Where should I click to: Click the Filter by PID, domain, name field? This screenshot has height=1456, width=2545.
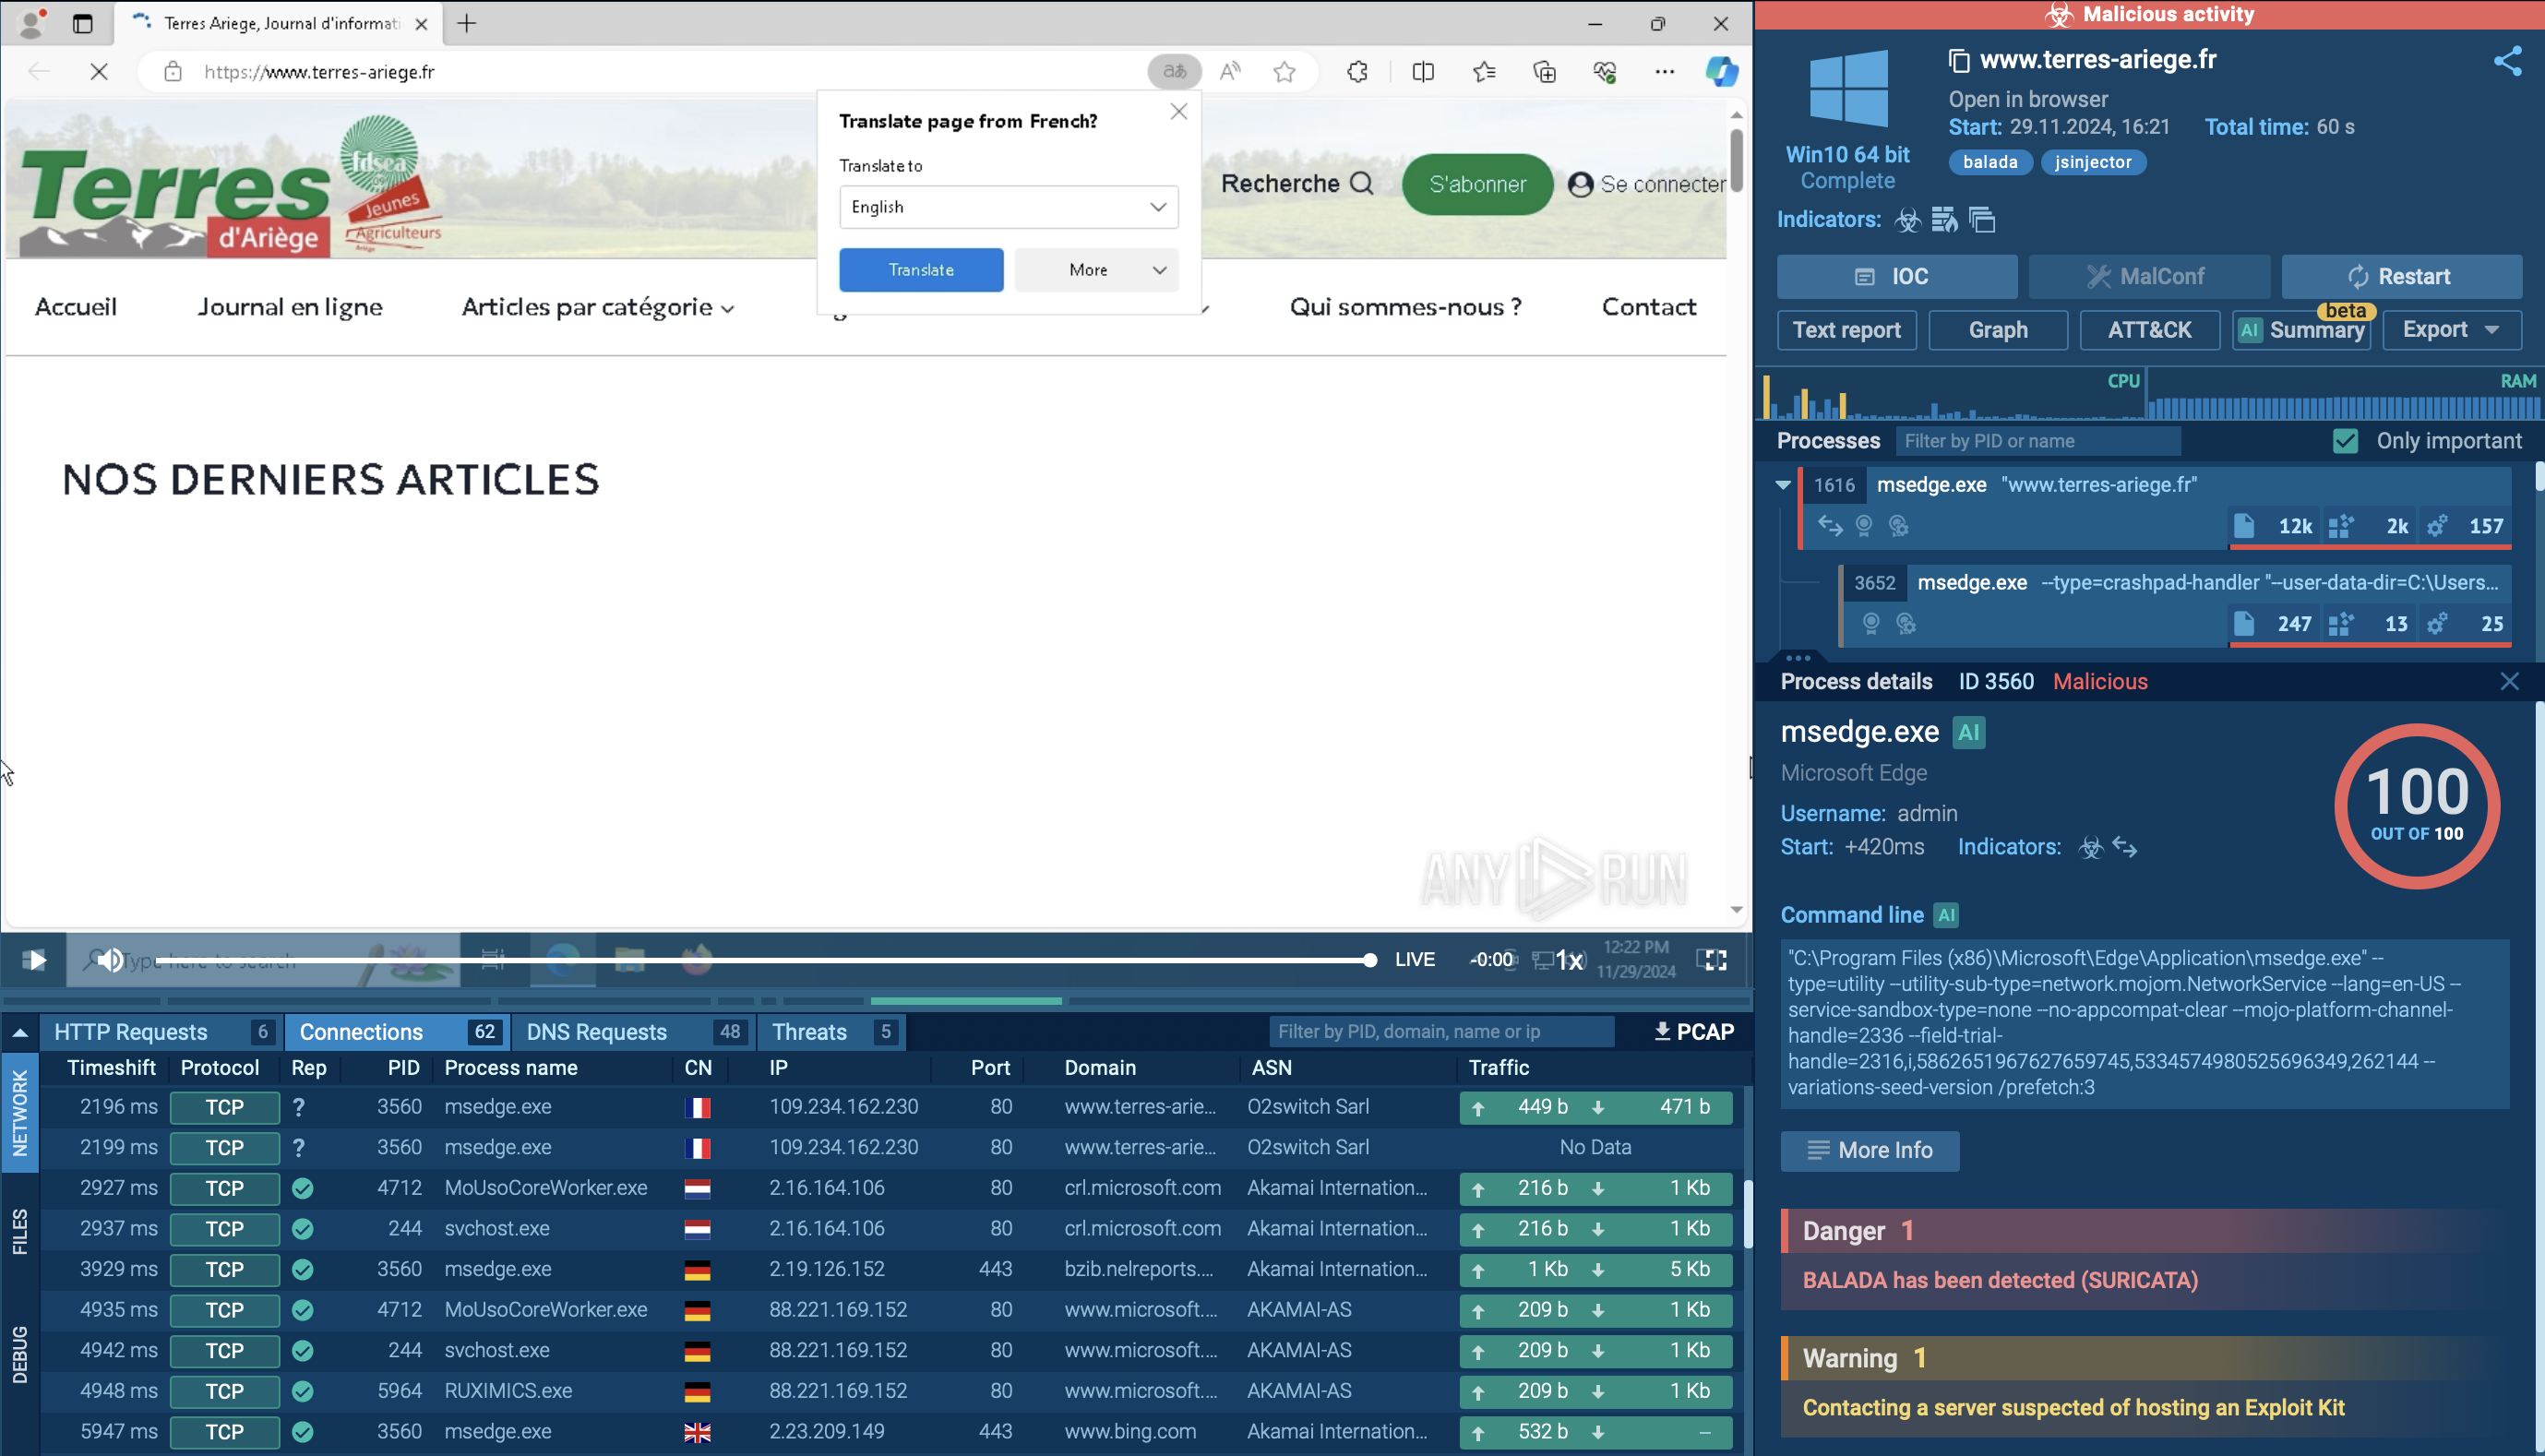(1441, 1031)
